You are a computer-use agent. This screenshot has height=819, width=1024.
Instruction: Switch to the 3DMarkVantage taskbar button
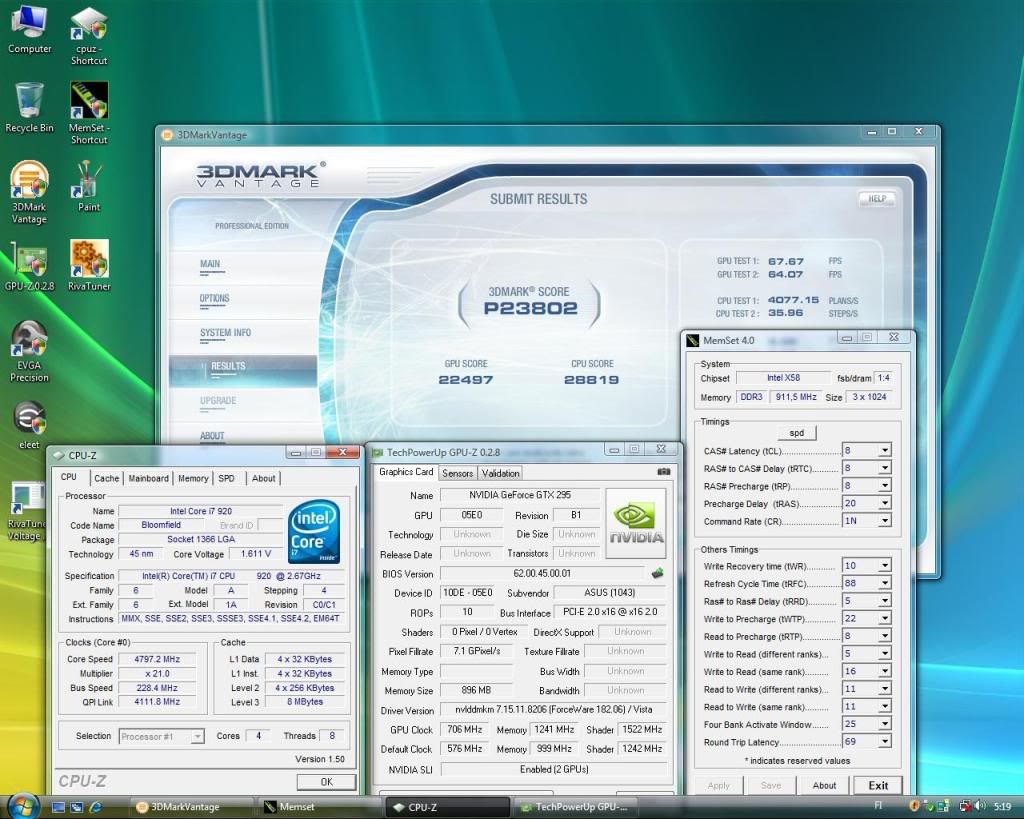[x=192, y=807]
